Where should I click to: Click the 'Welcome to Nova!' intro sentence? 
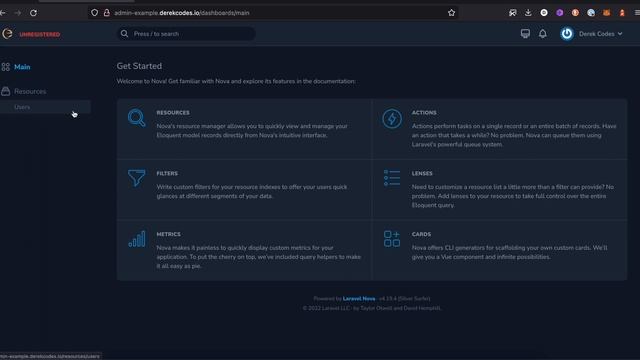click(x=236, y=81)
